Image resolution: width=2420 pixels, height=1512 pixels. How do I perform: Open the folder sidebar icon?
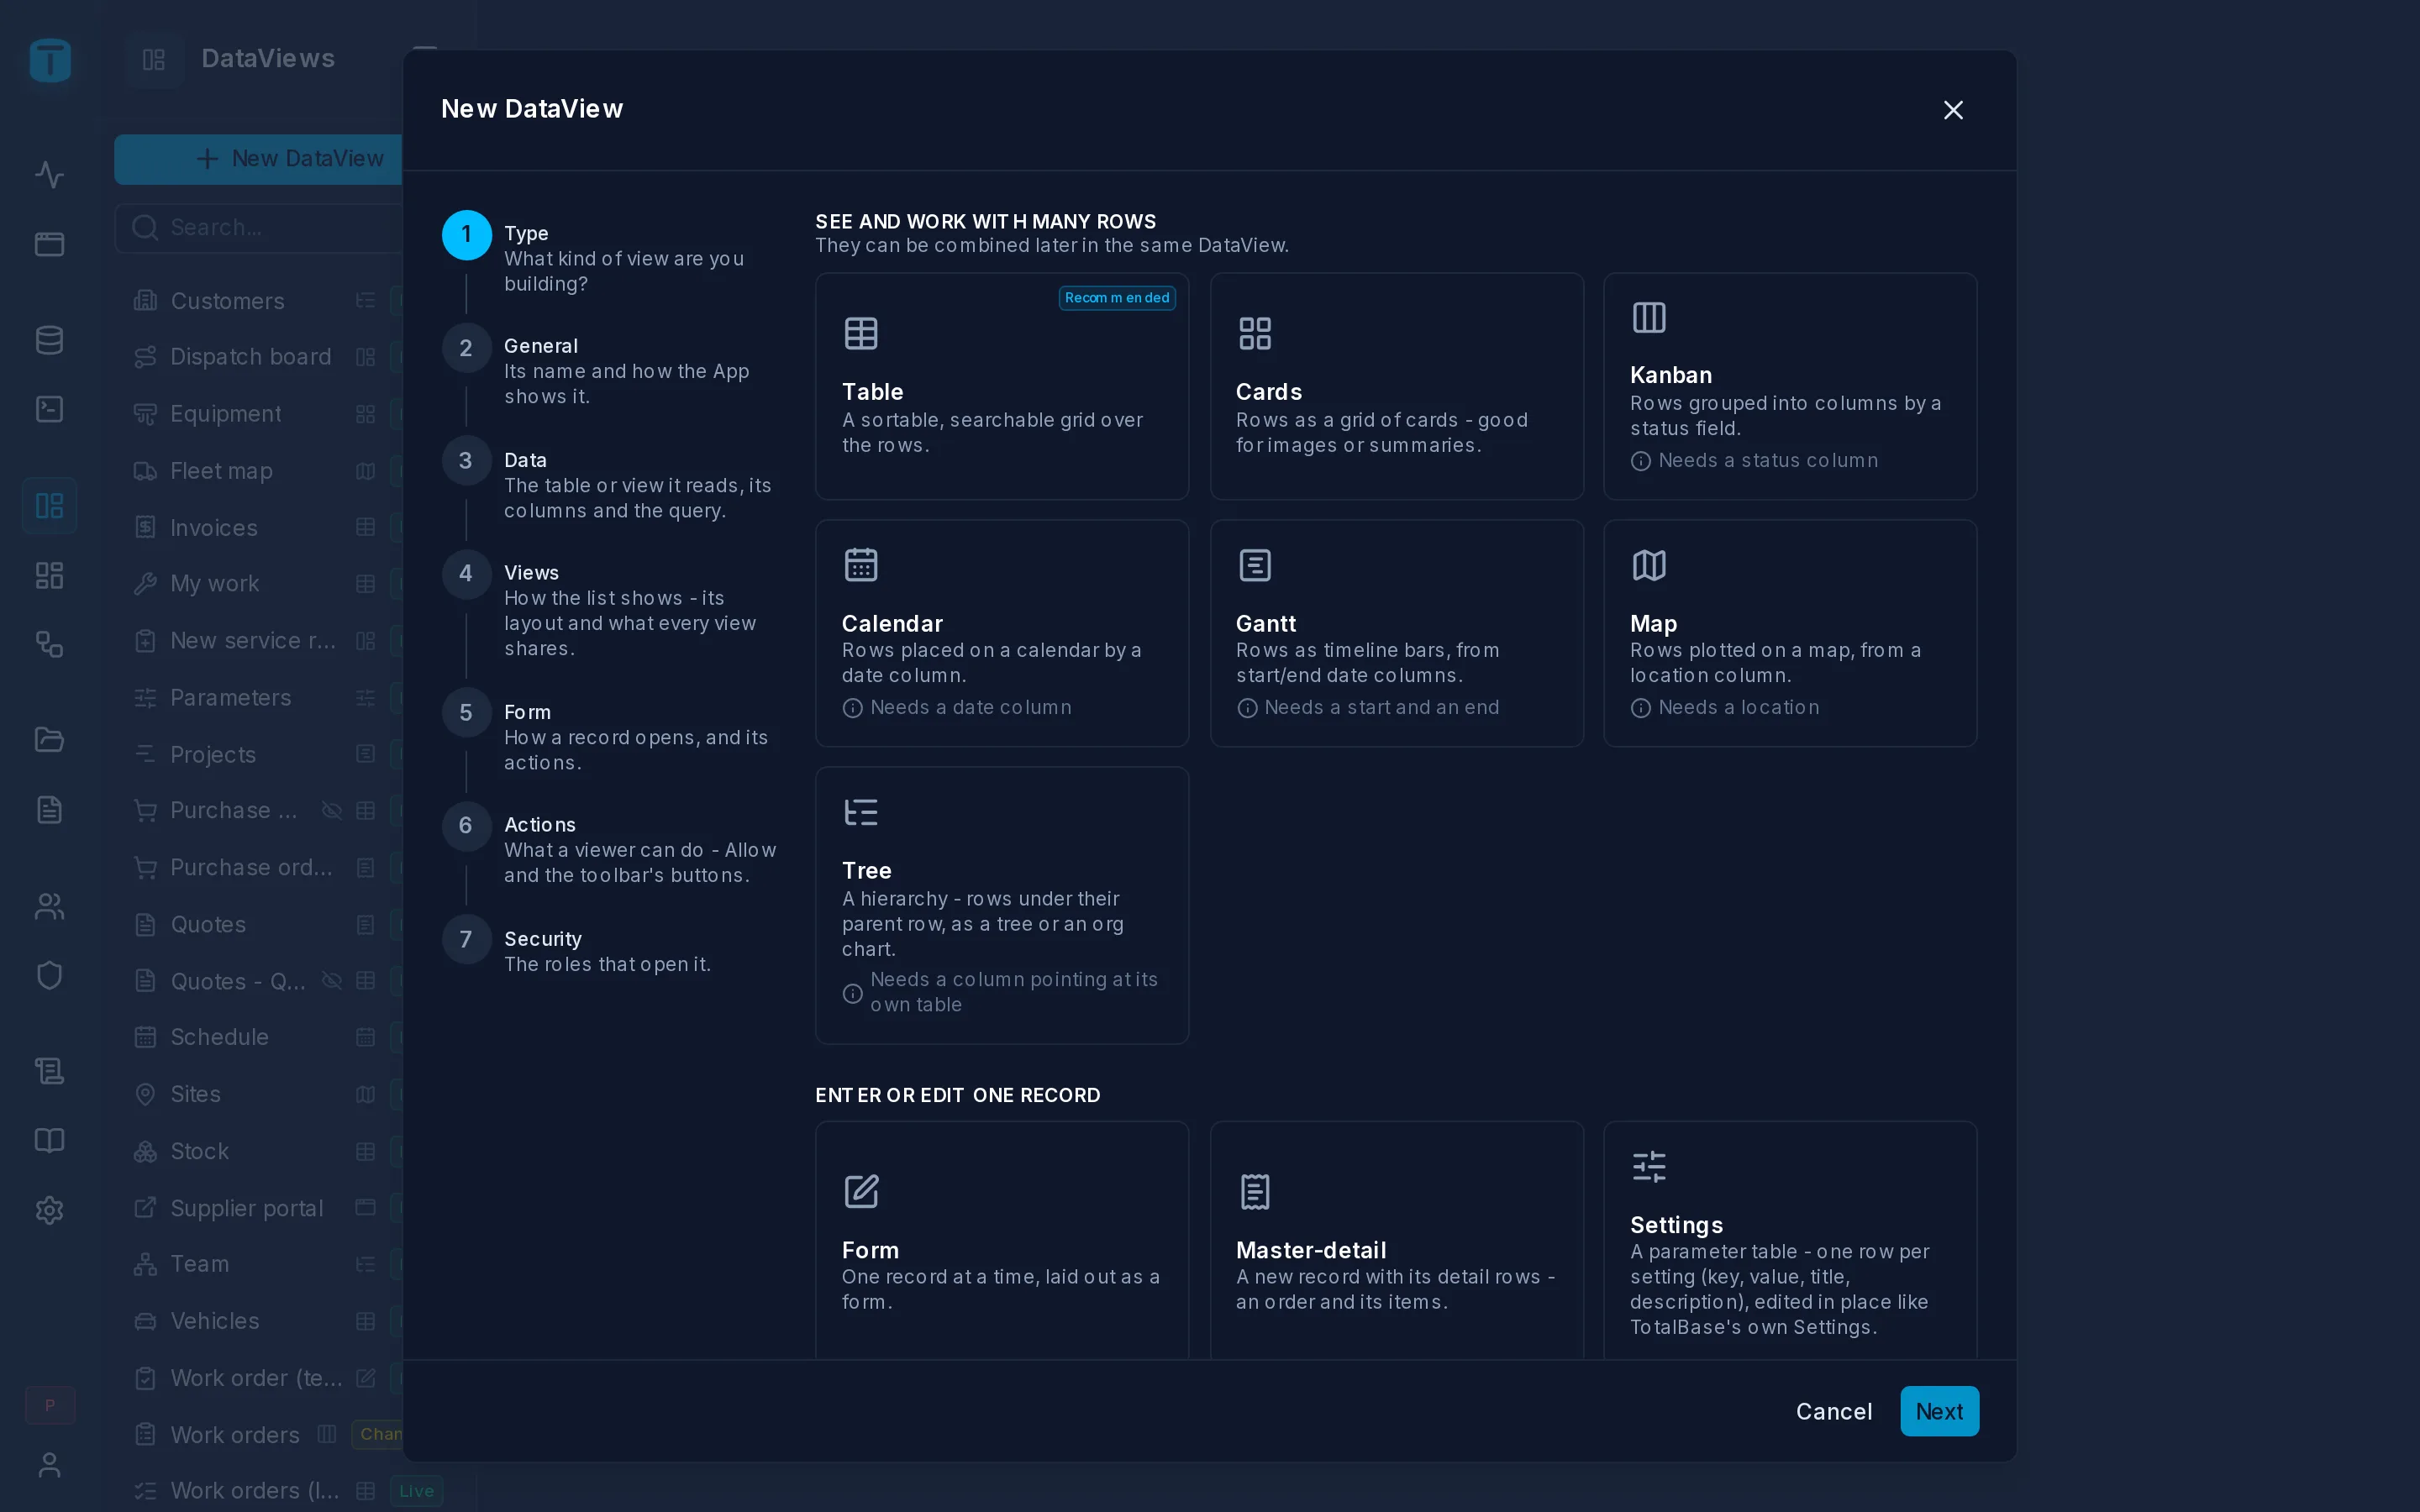point(50,740)
